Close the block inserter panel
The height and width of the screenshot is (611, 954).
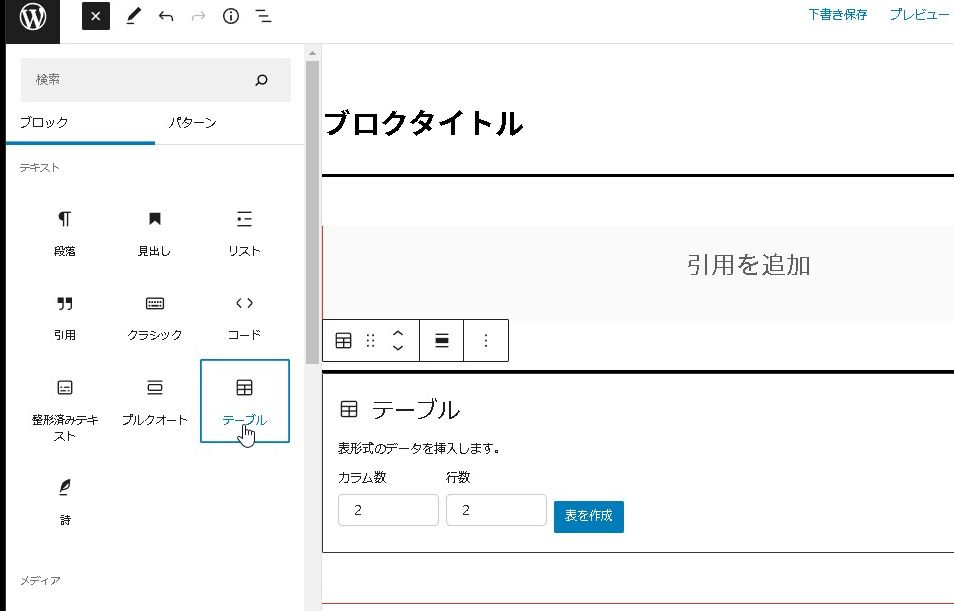95,17
